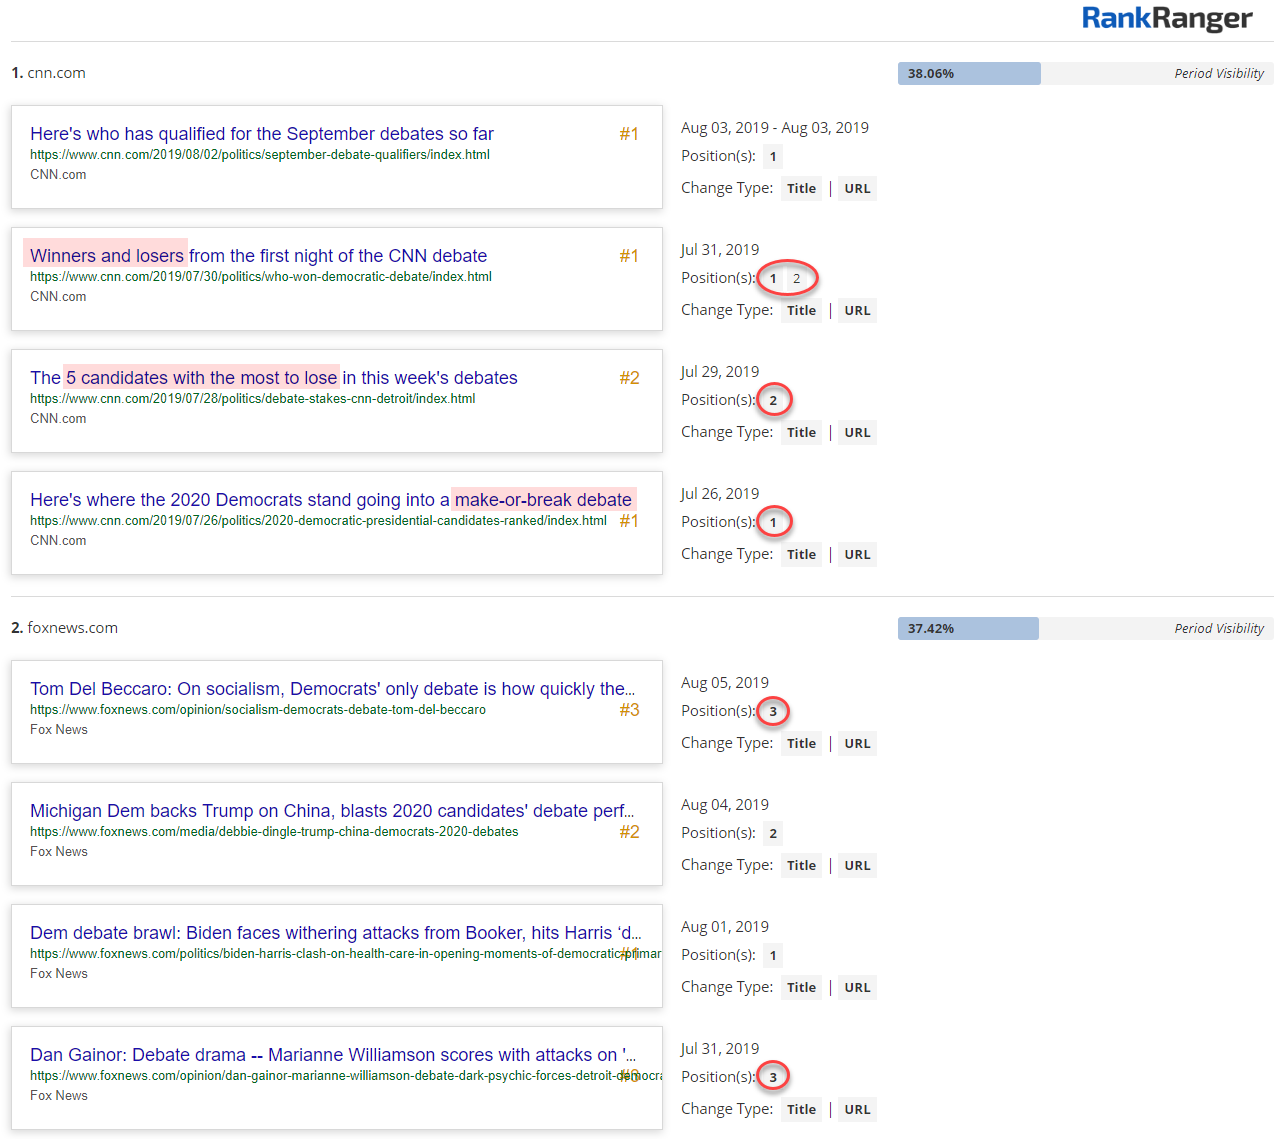Open 'Winners and losers from the first night' headline
This screenshot has height=1139, width=1275.
(258, 256)
